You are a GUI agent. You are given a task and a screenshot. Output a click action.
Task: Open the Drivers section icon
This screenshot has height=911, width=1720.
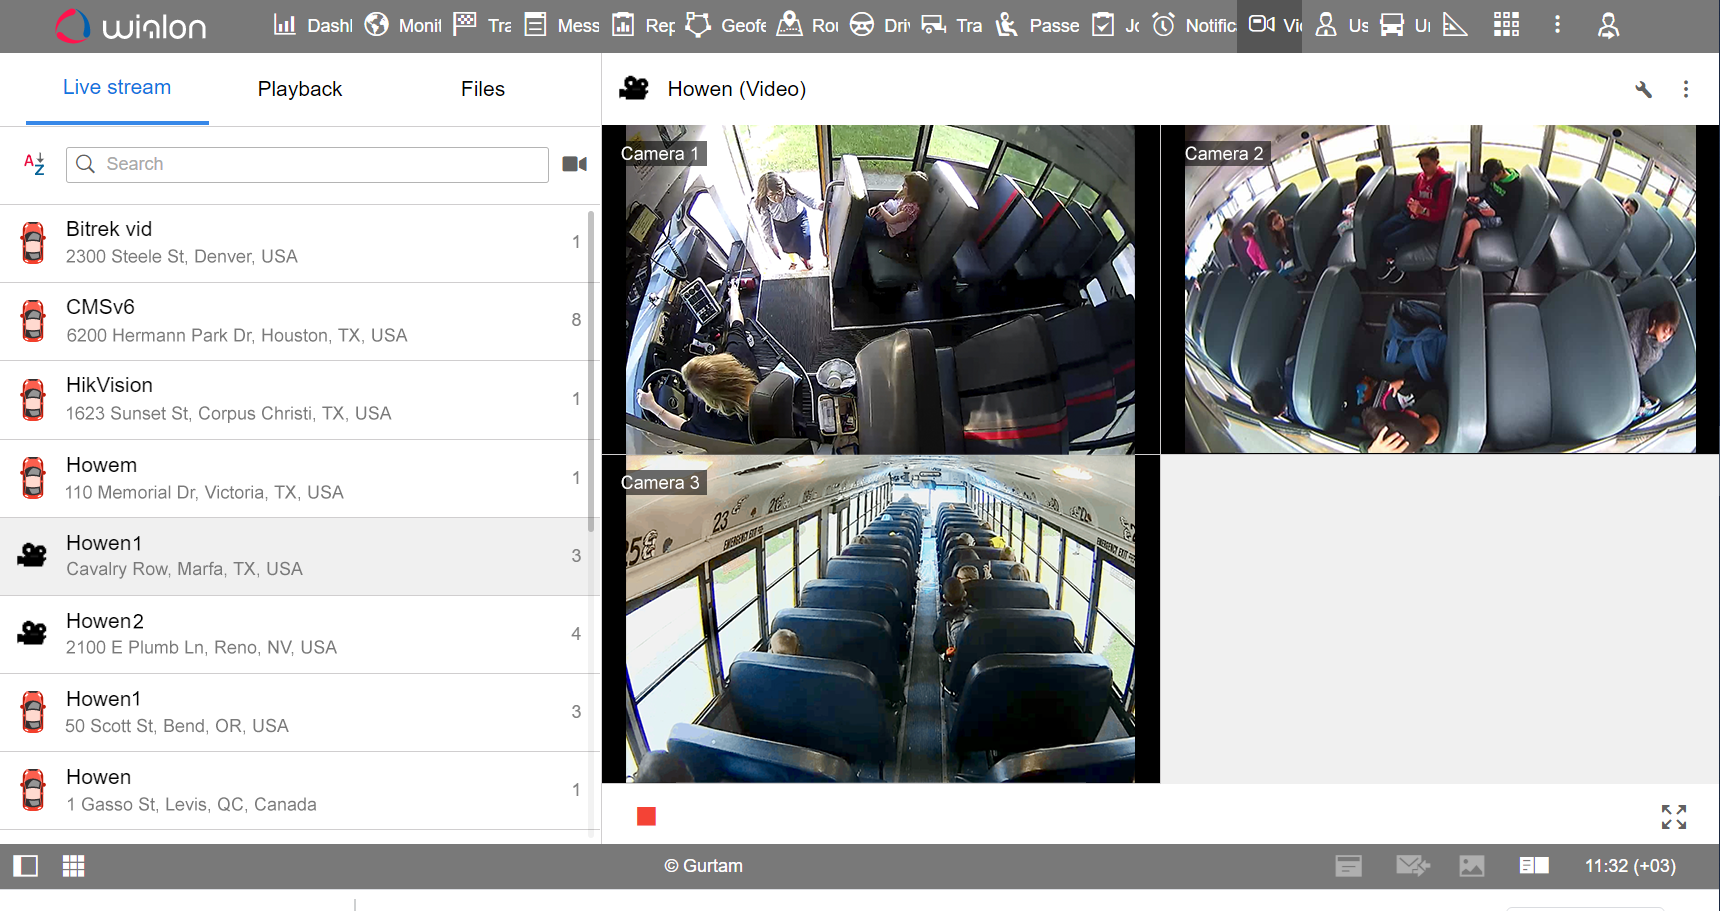point(860,24)
